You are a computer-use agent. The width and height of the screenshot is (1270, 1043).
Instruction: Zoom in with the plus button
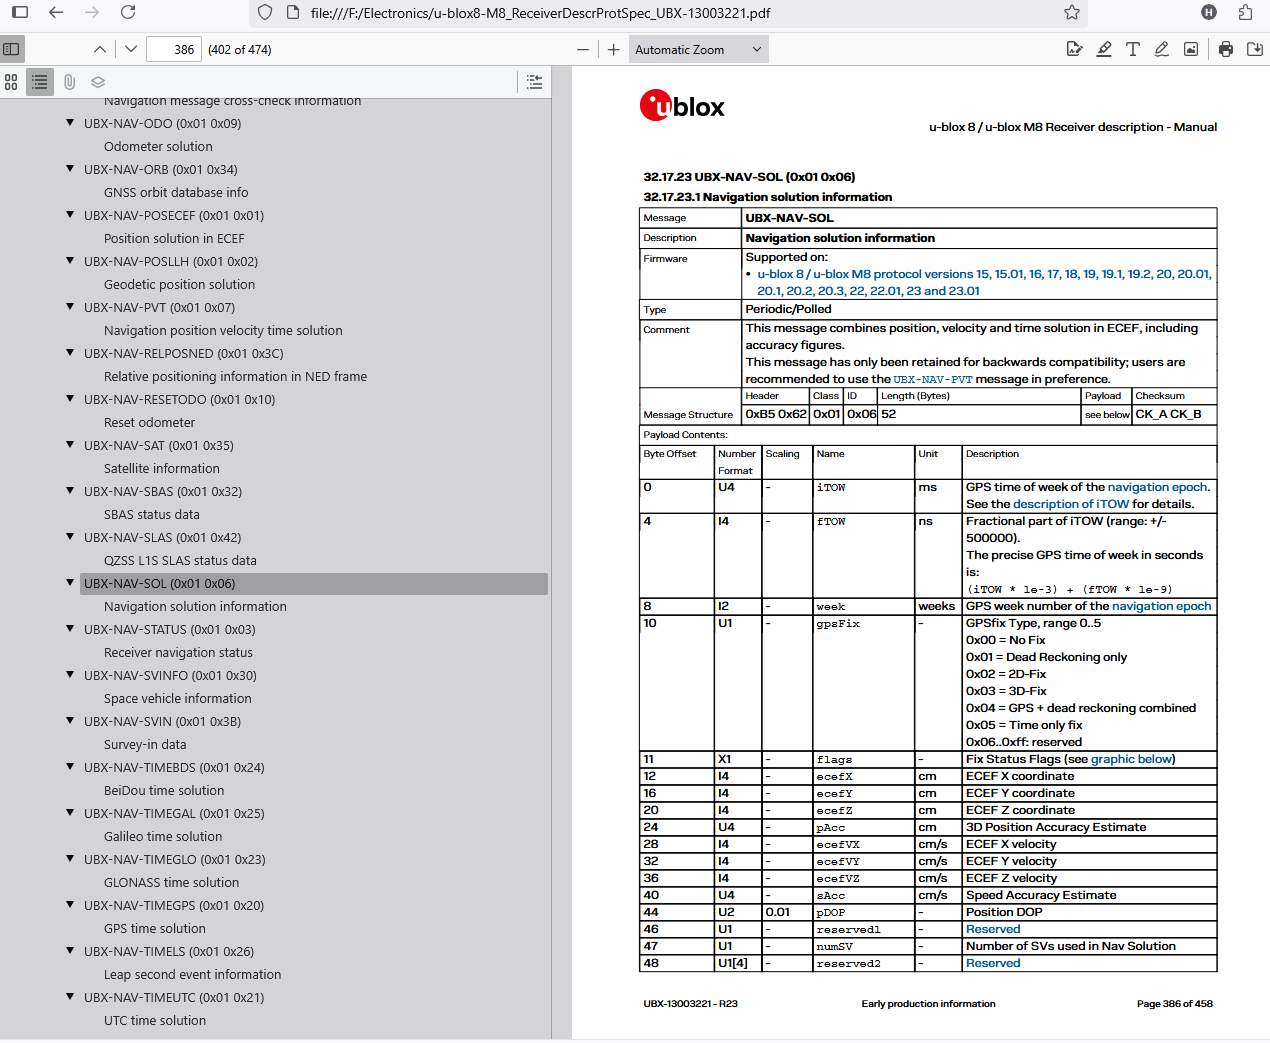tap(613, 49)
